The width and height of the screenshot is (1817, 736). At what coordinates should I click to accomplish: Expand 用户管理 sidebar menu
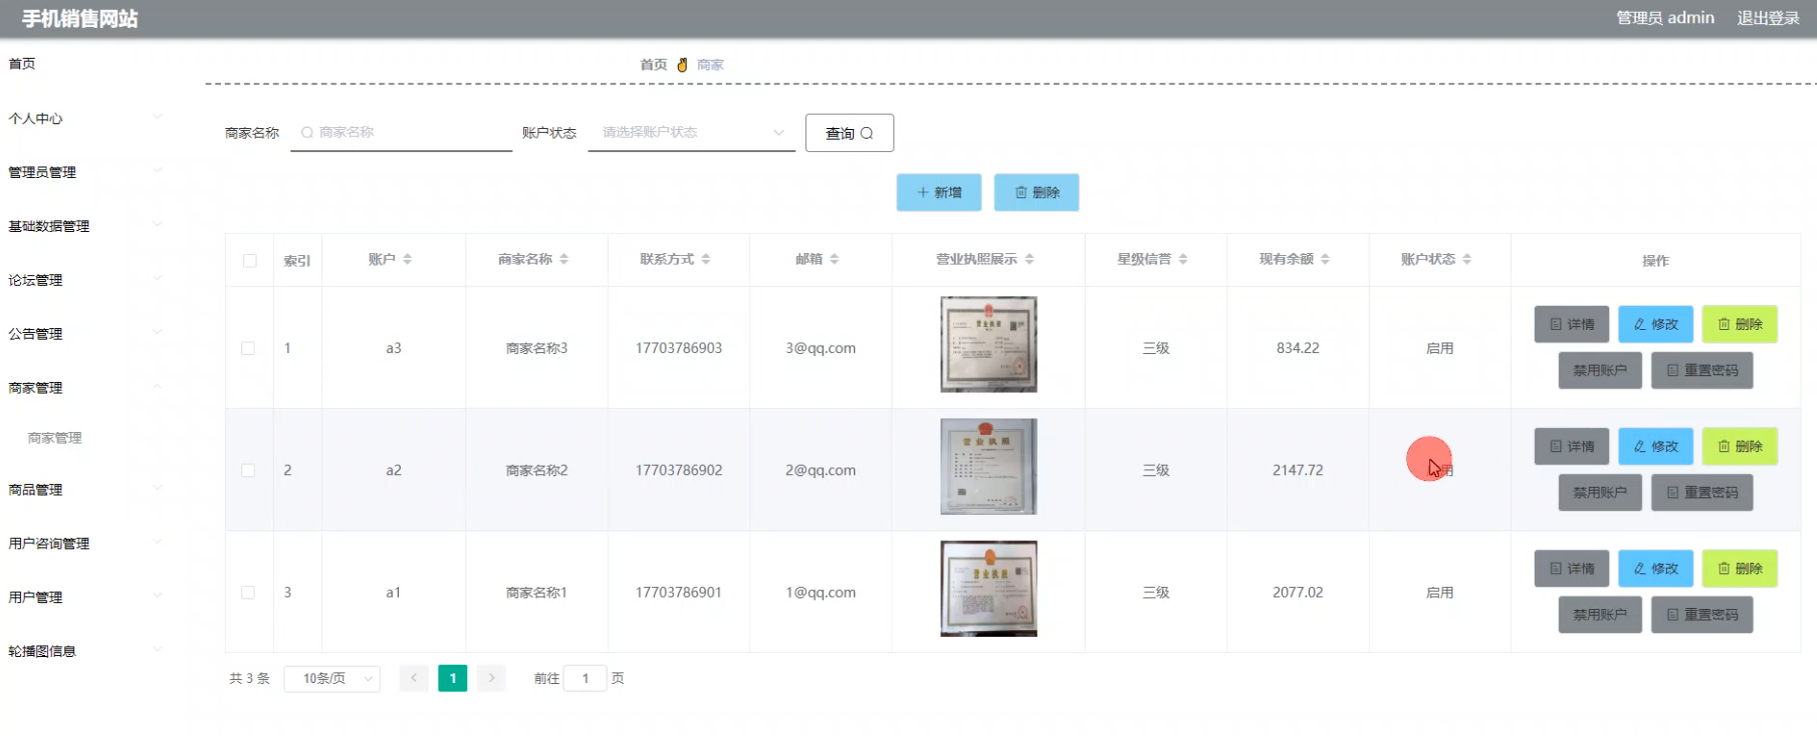click(84, 597)
